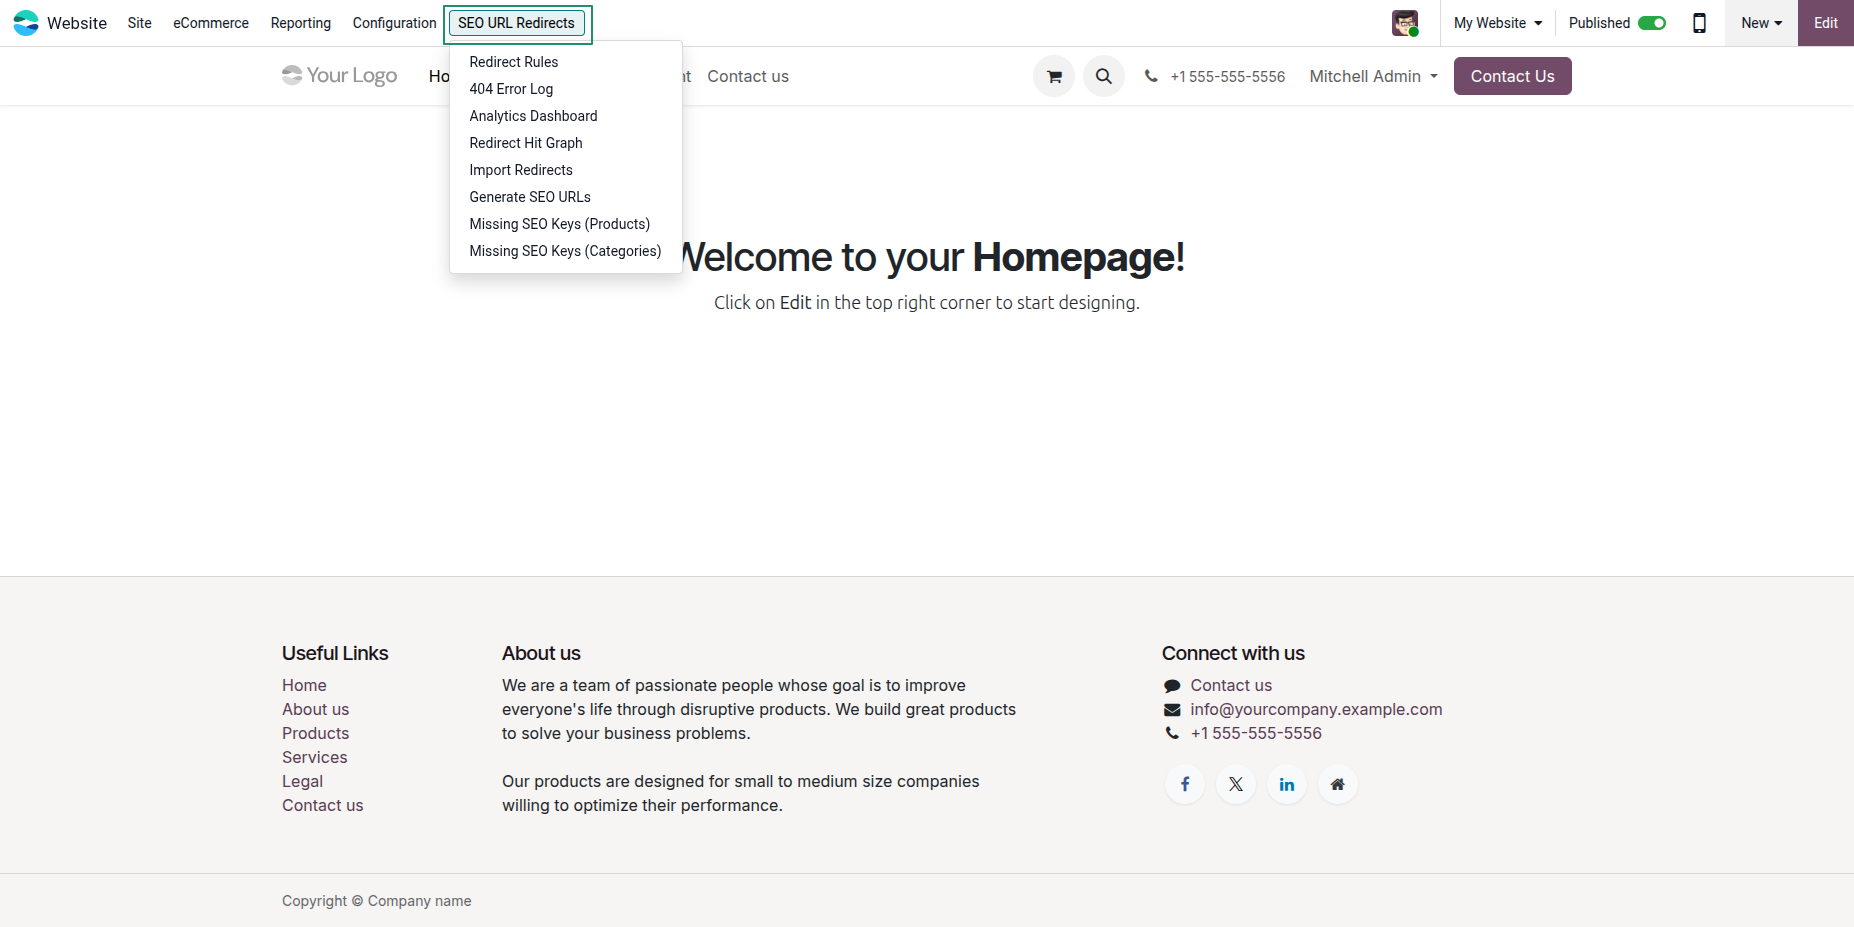Click the user avatar icon in top bar
Viewport: 1854px width, 927px height.
[x=1405, y=23]
